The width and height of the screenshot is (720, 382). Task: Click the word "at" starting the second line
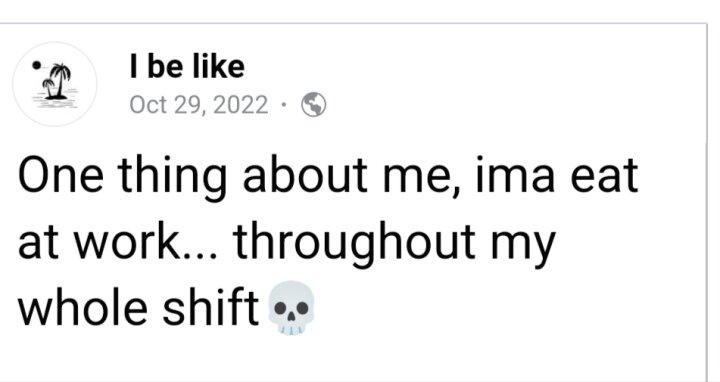[39, 244]
